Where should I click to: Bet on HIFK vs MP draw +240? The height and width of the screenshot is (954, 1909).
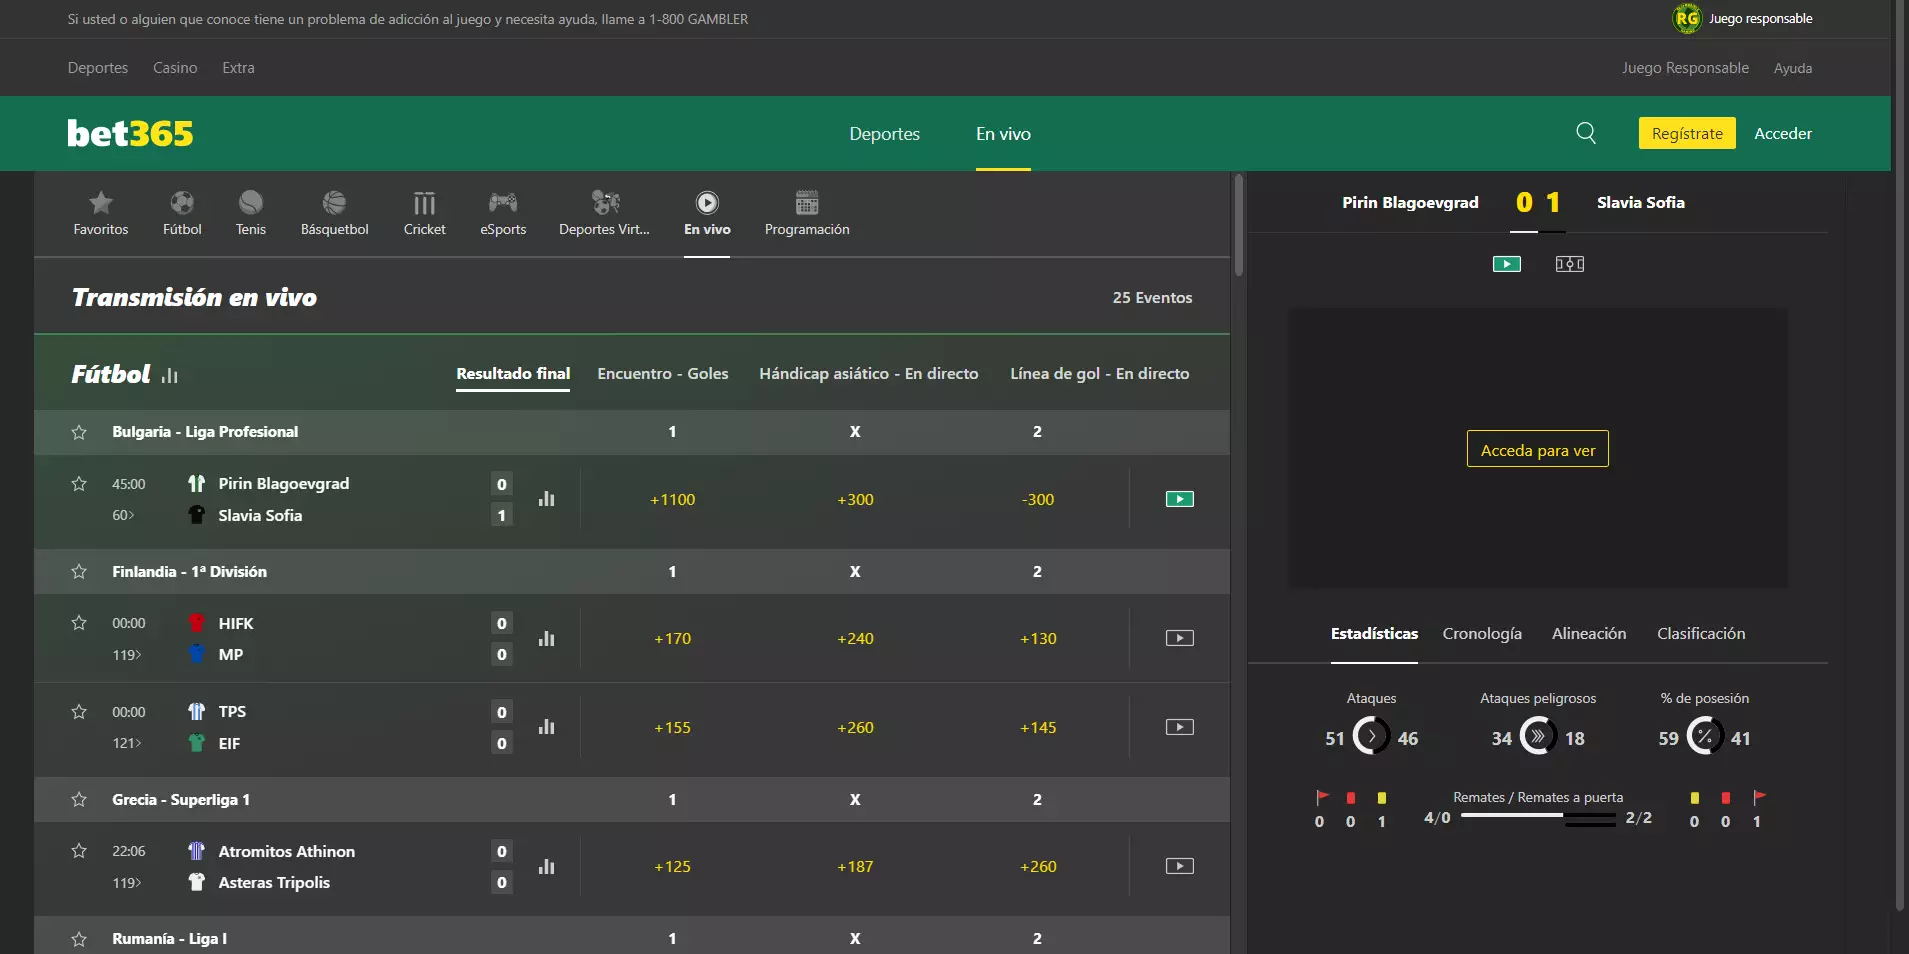pos(855,639)
